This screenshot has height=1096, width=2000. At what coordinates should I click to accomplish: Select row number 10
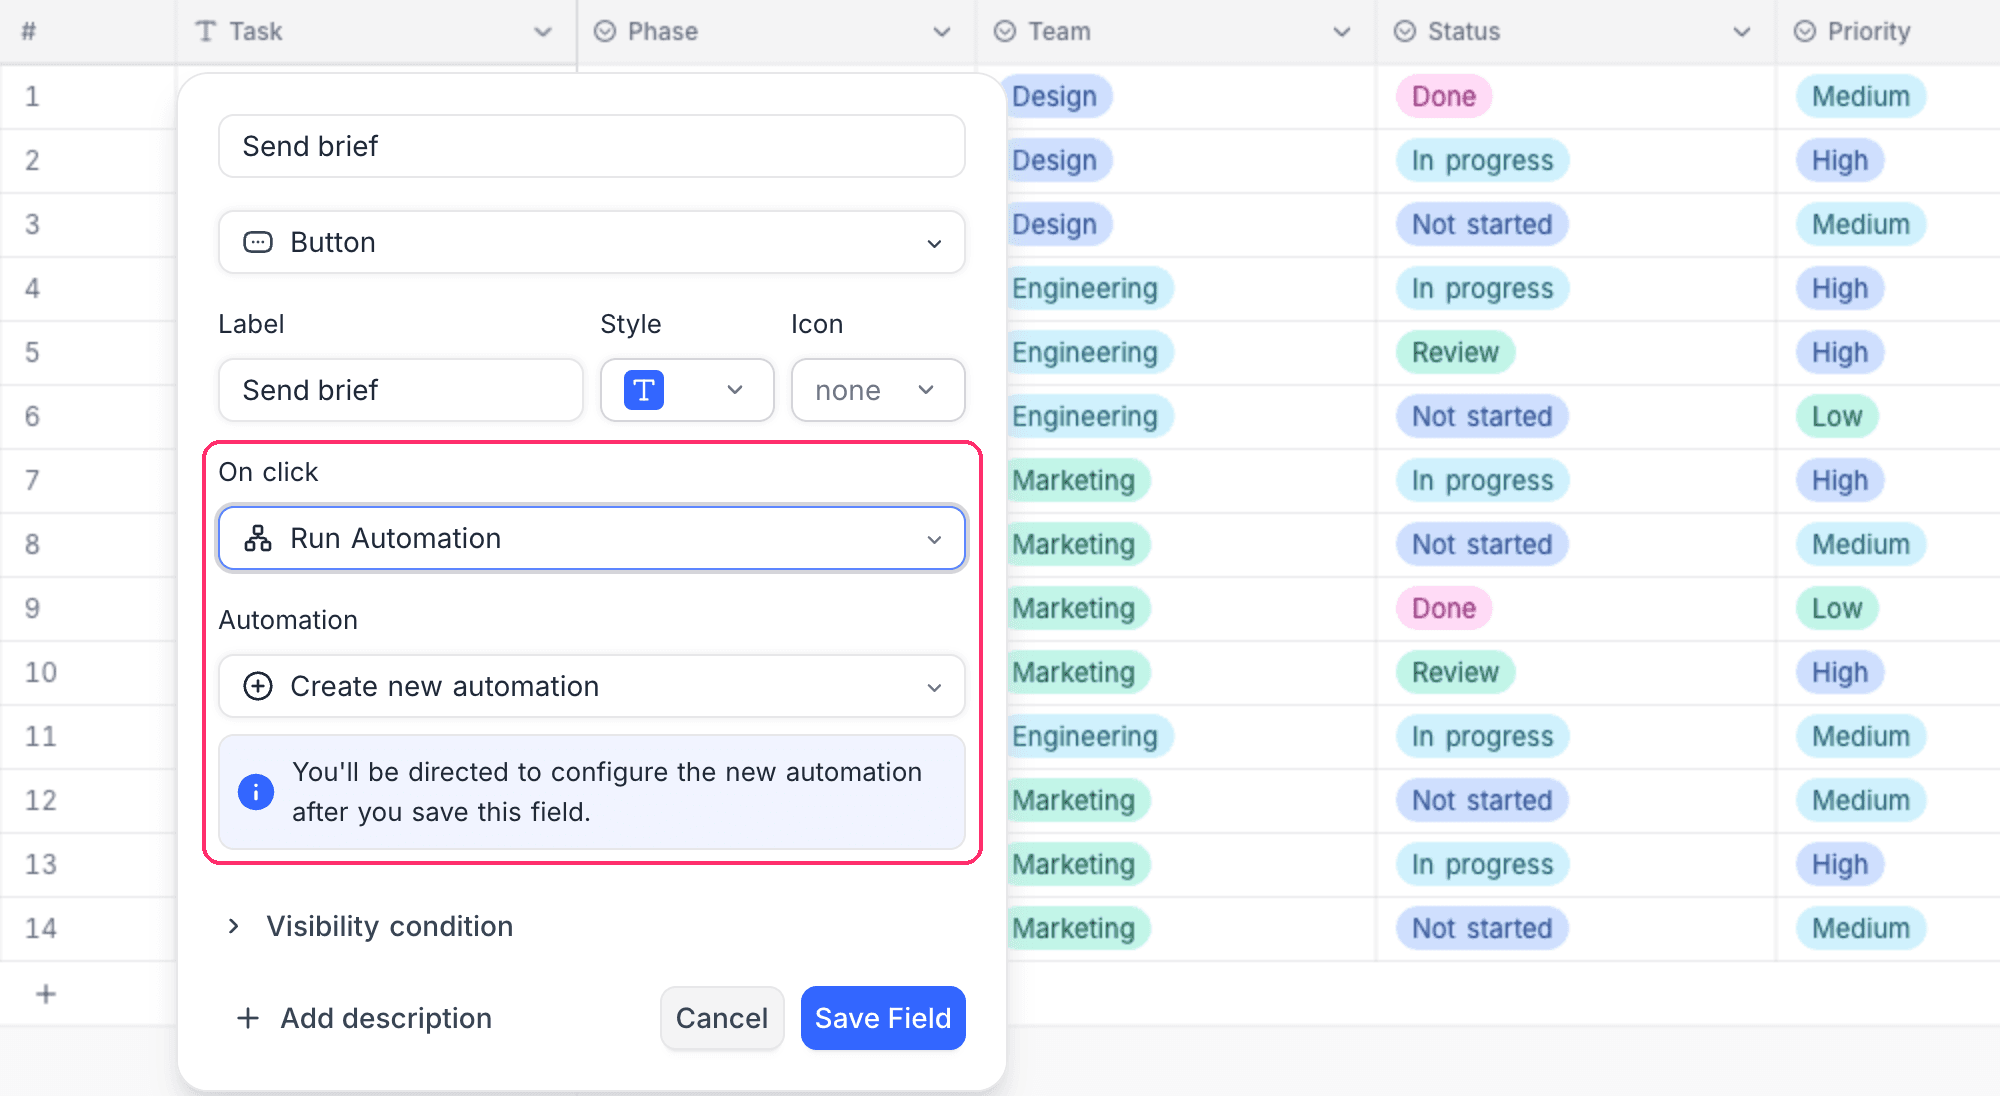[x=41, y=672]
